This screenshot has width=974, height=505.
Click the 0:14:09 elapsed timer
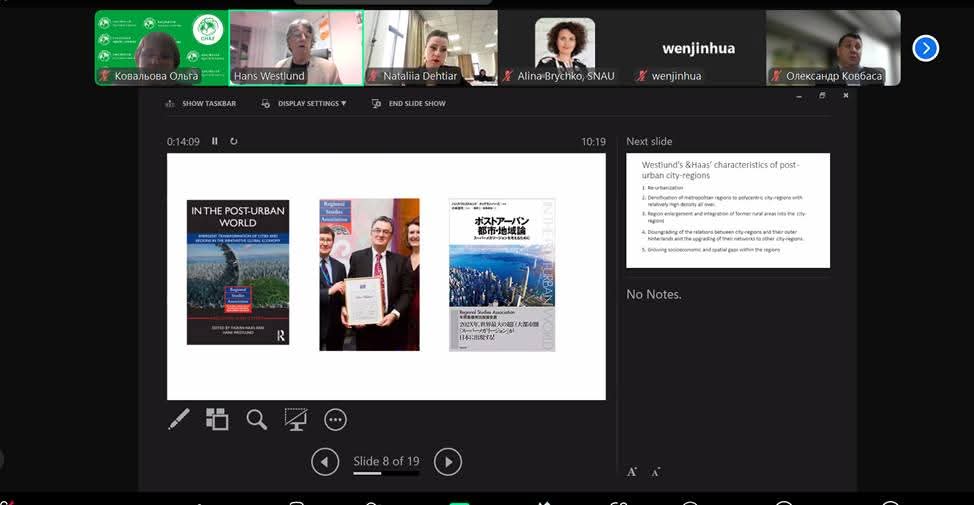(183, 142)
